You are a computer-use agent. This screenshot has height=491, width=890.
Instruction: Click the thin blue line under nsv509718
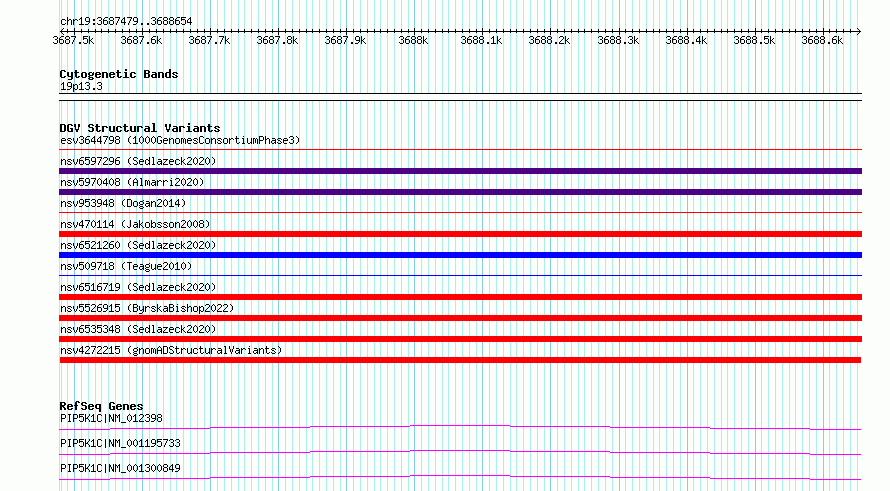pyautogui.click(x=460, y=276)
